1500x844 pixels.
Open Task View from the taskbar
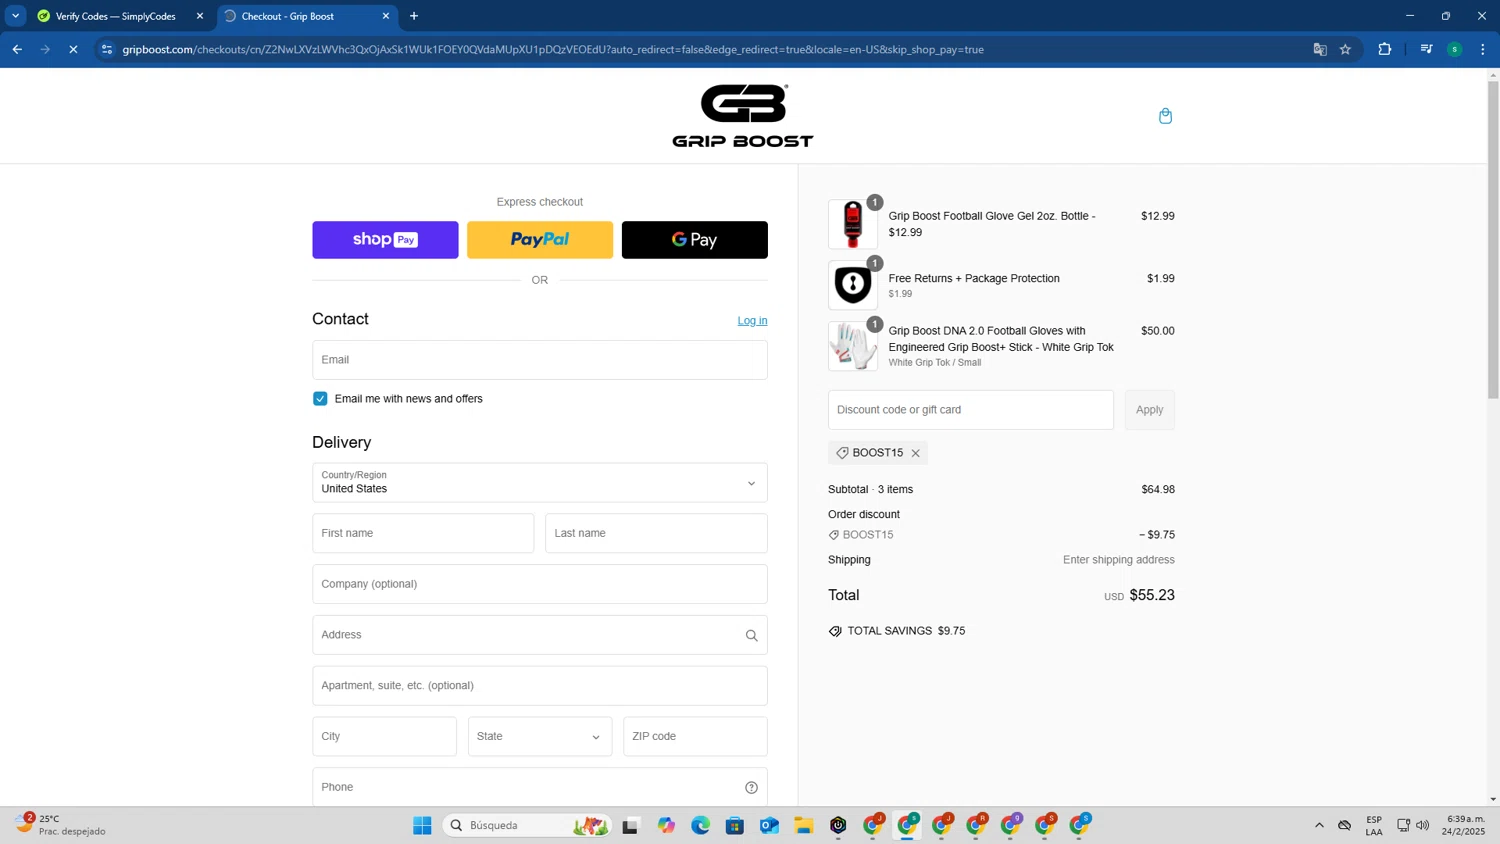630,825
